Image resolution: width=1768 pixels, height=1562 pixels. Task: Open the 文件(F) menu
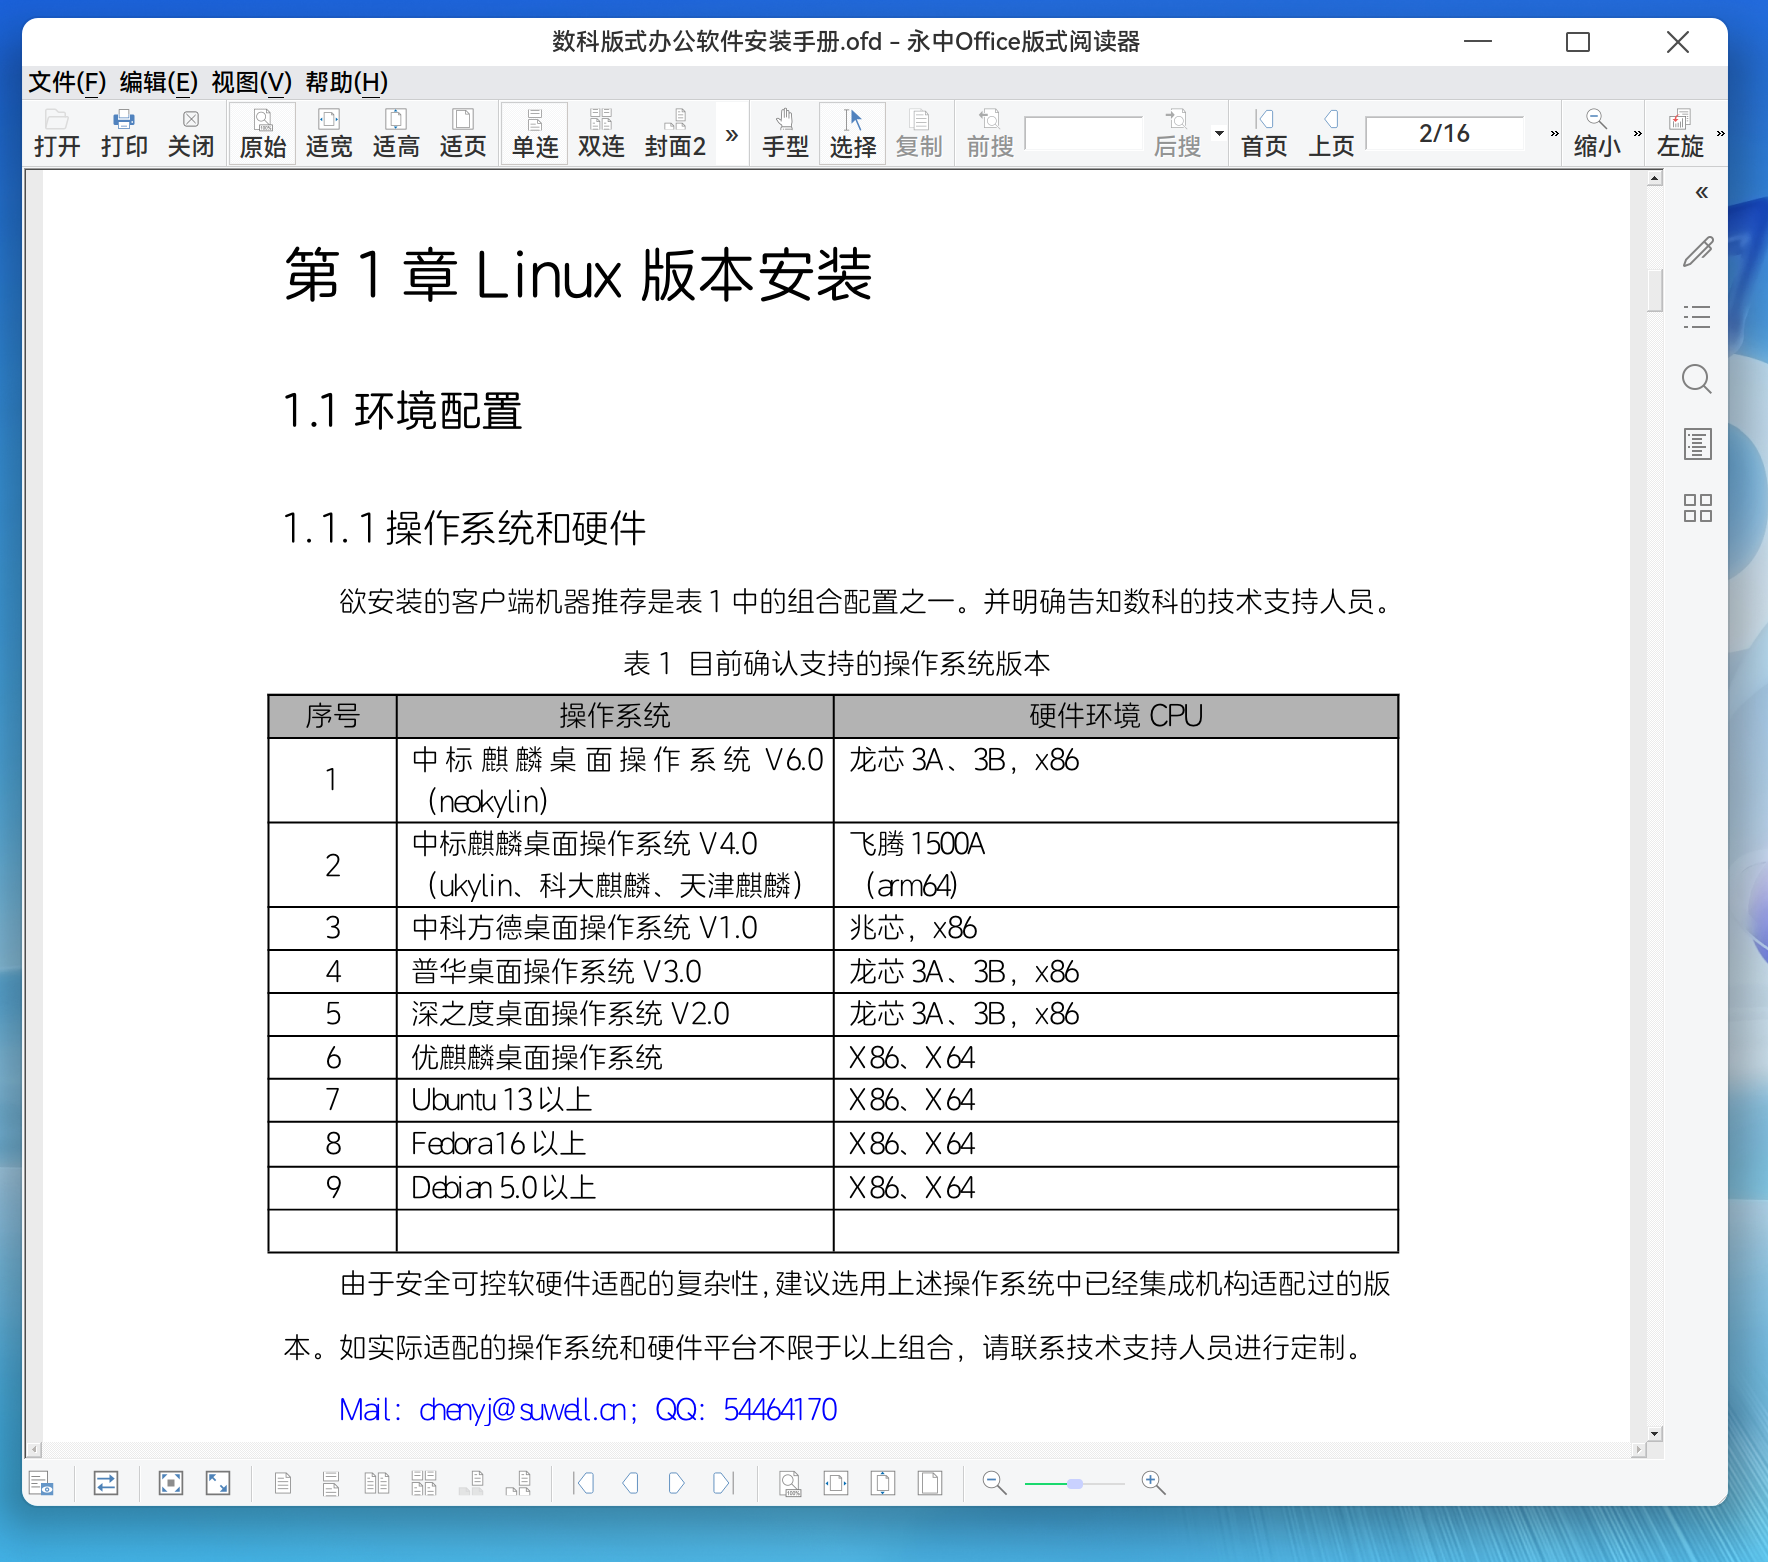pos(67,82)
